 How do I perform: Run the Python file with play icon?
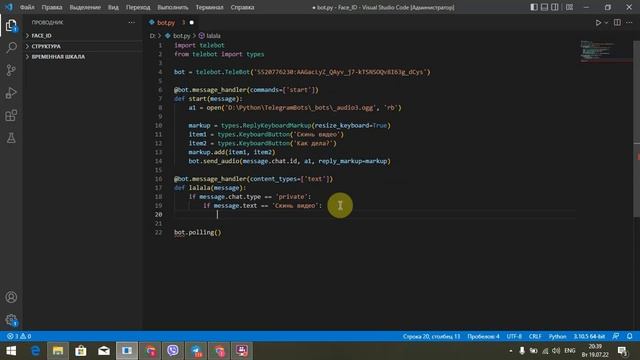click(x=598, y=23)
